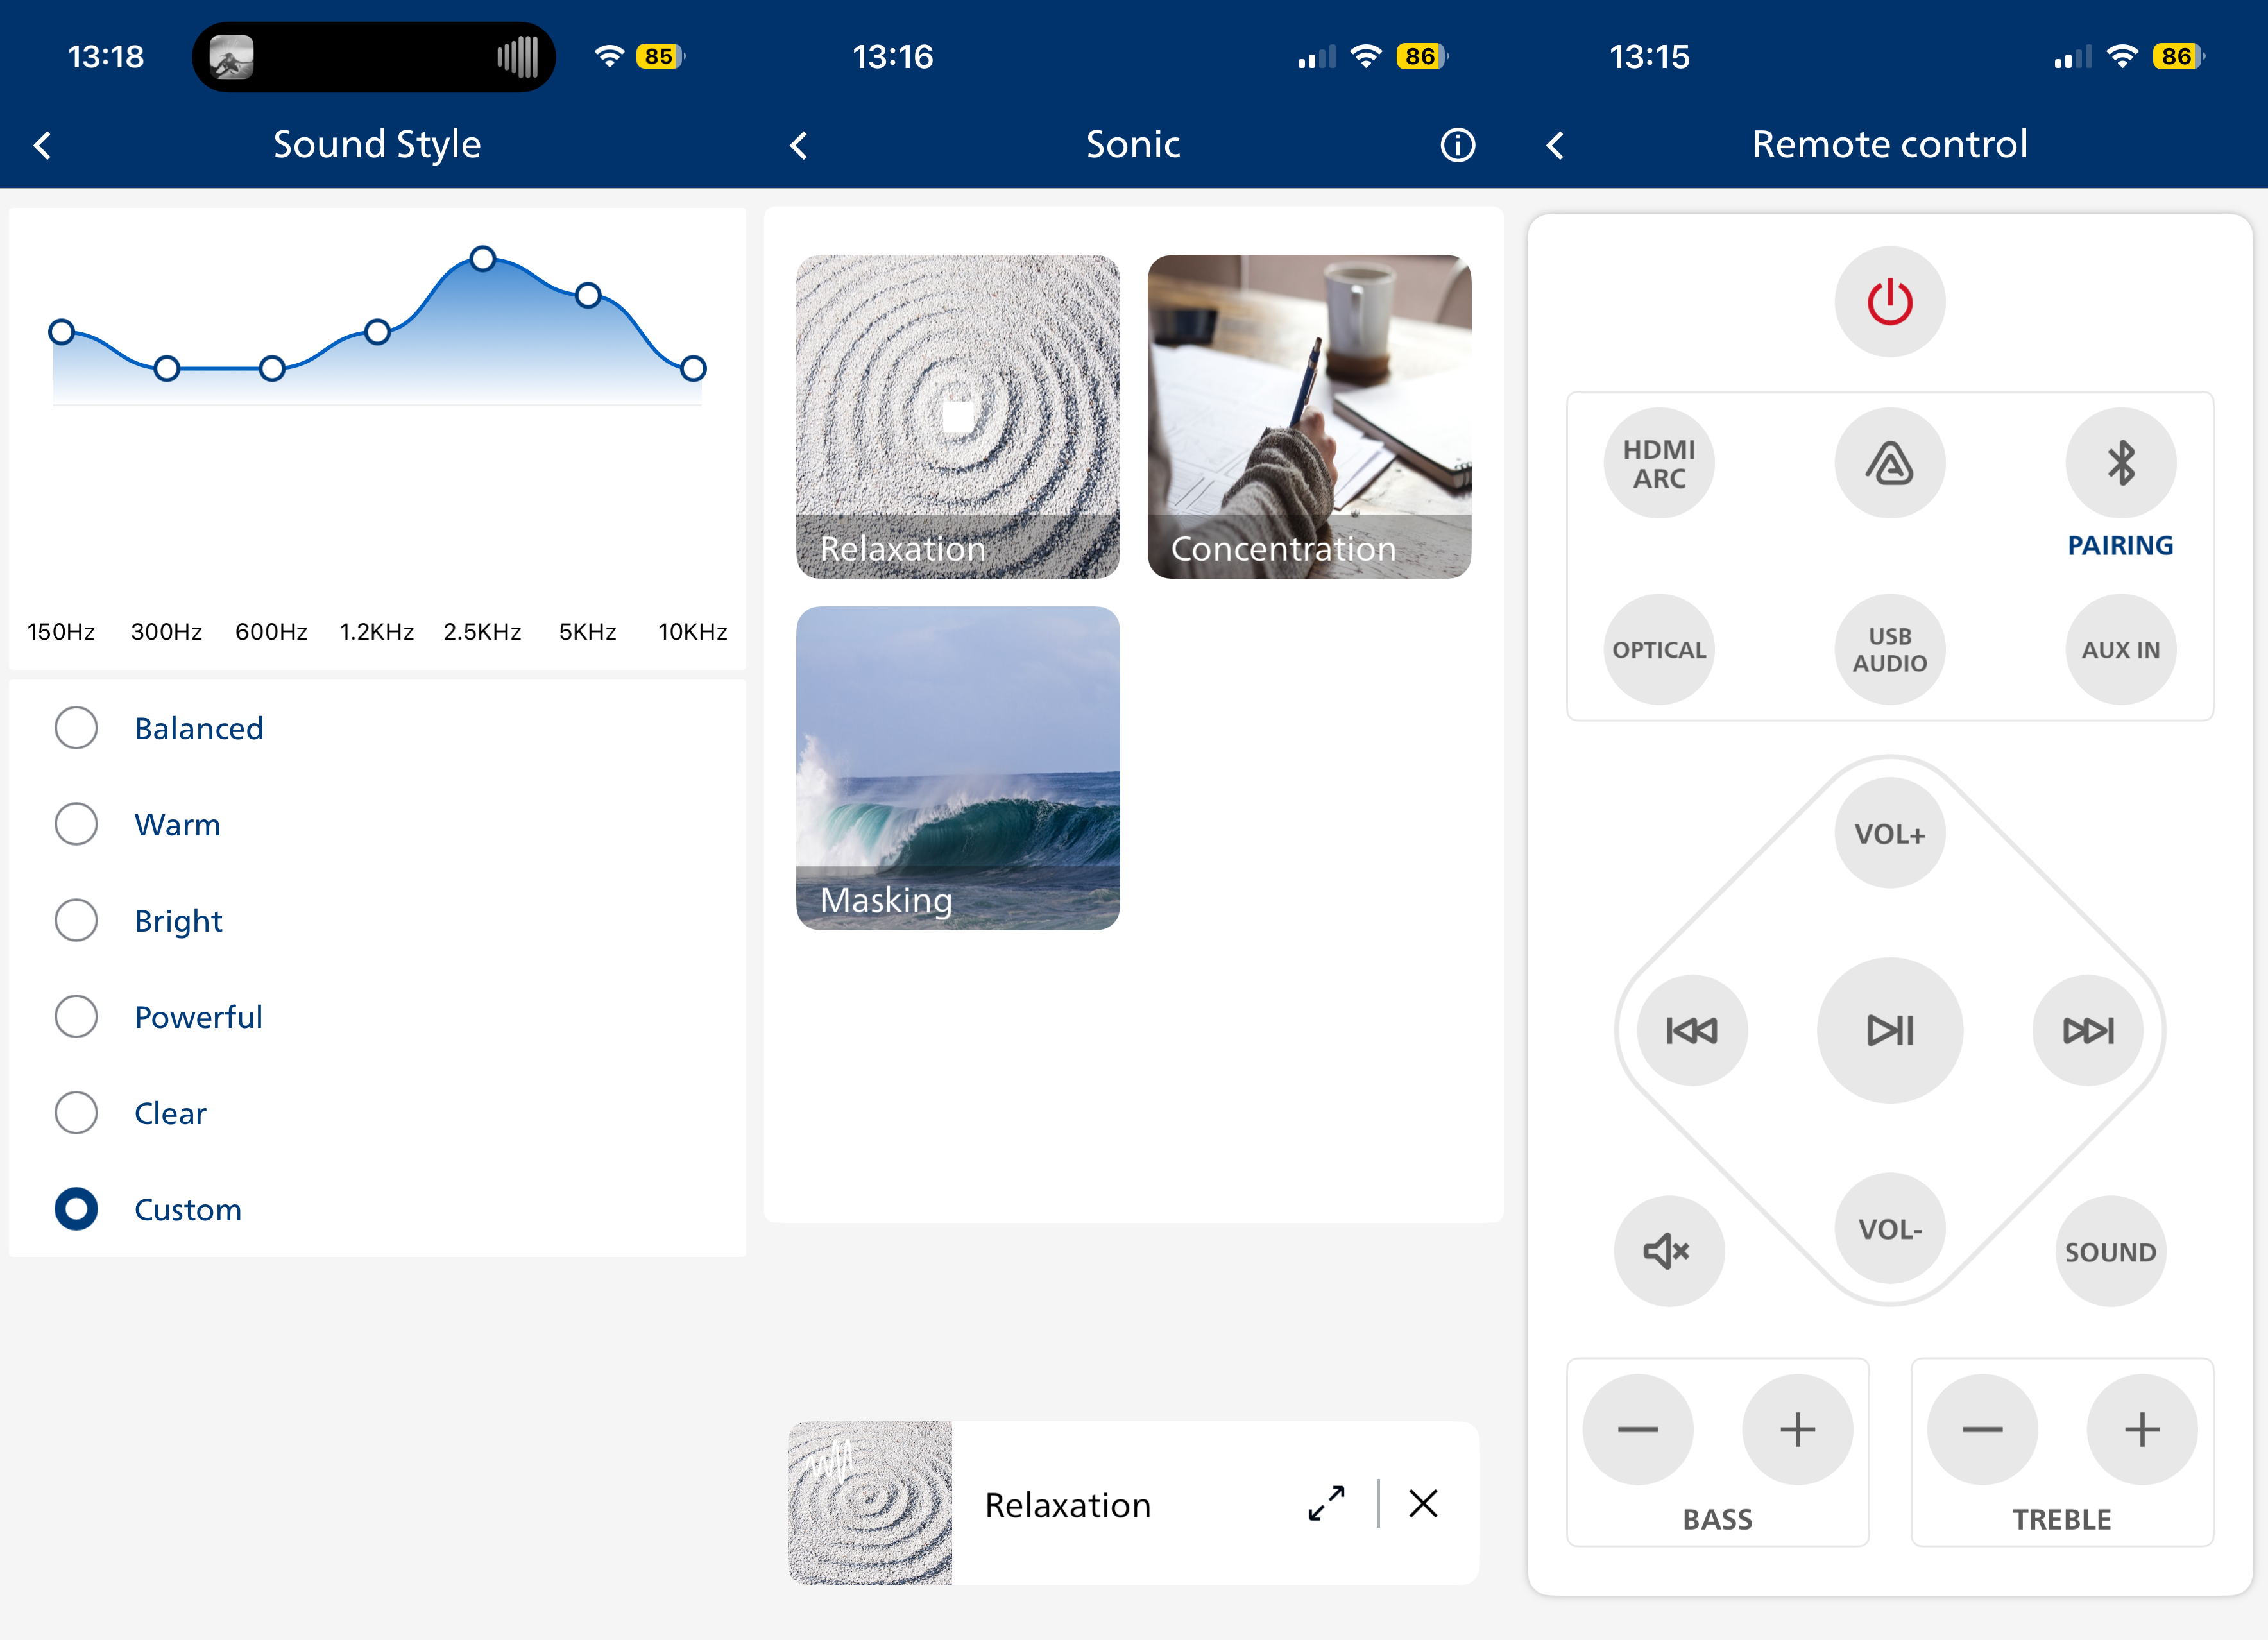Tap the red power icon
This screenshot has height=1640, width=2268.
pyautogui.click(x=1889, y=302)
